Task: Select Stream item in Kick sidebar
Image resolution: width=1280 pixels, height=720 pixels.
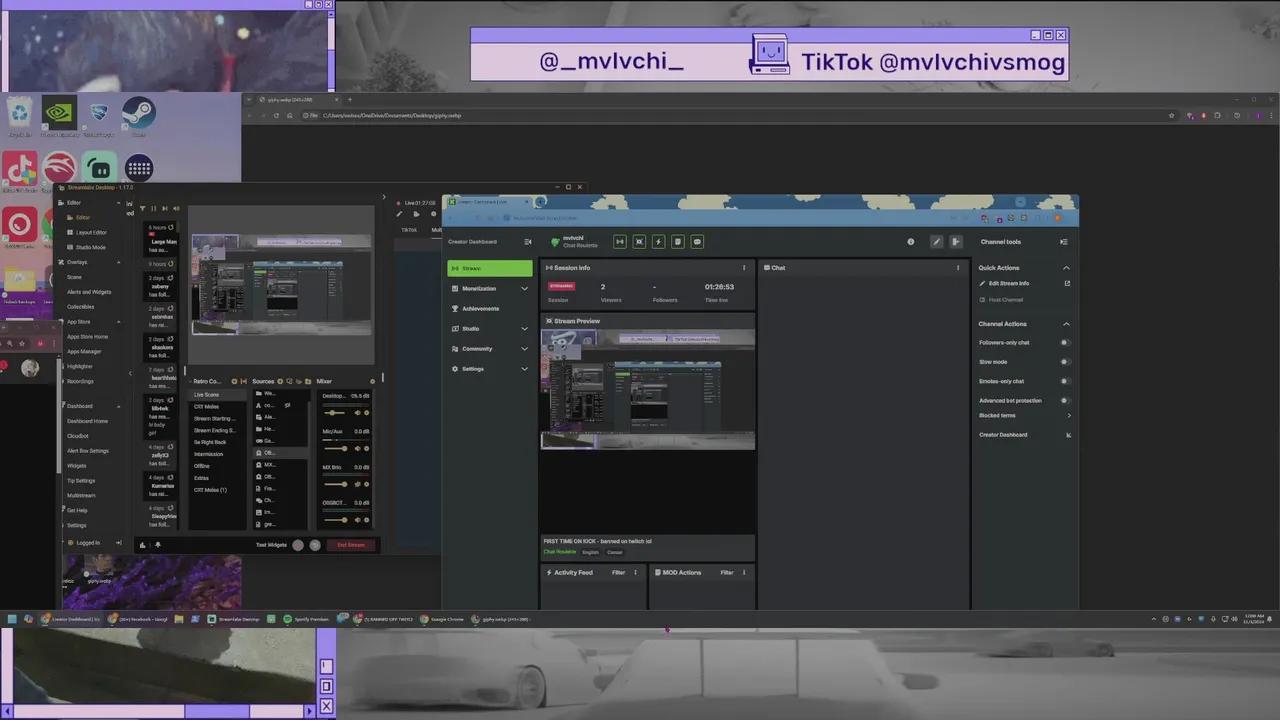Action: (x=490, y=268)
